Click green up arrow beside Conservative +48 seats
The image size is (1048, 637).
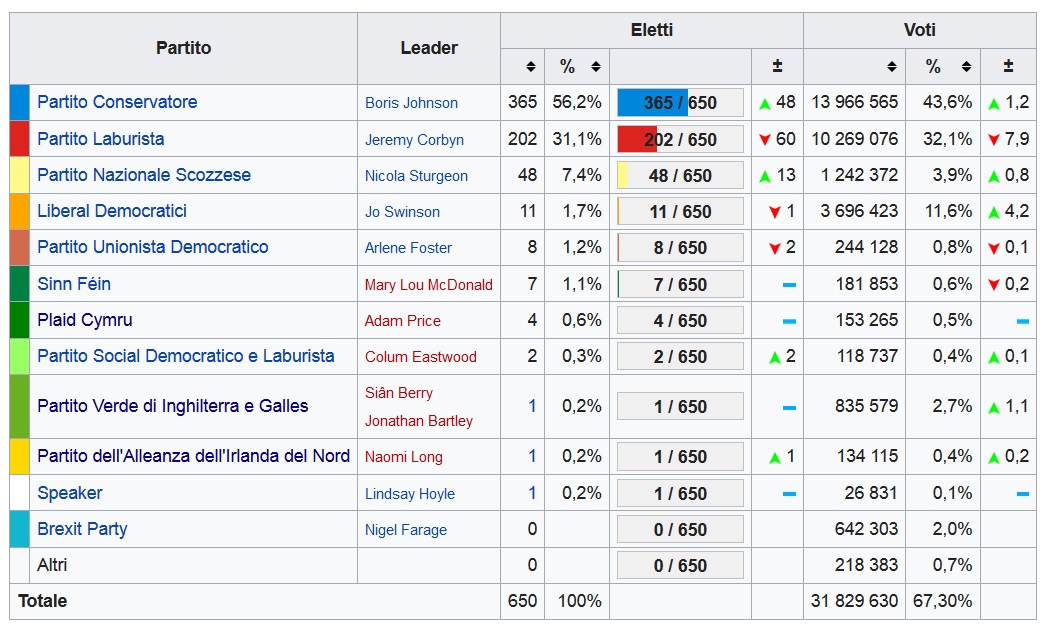(765, 103)
